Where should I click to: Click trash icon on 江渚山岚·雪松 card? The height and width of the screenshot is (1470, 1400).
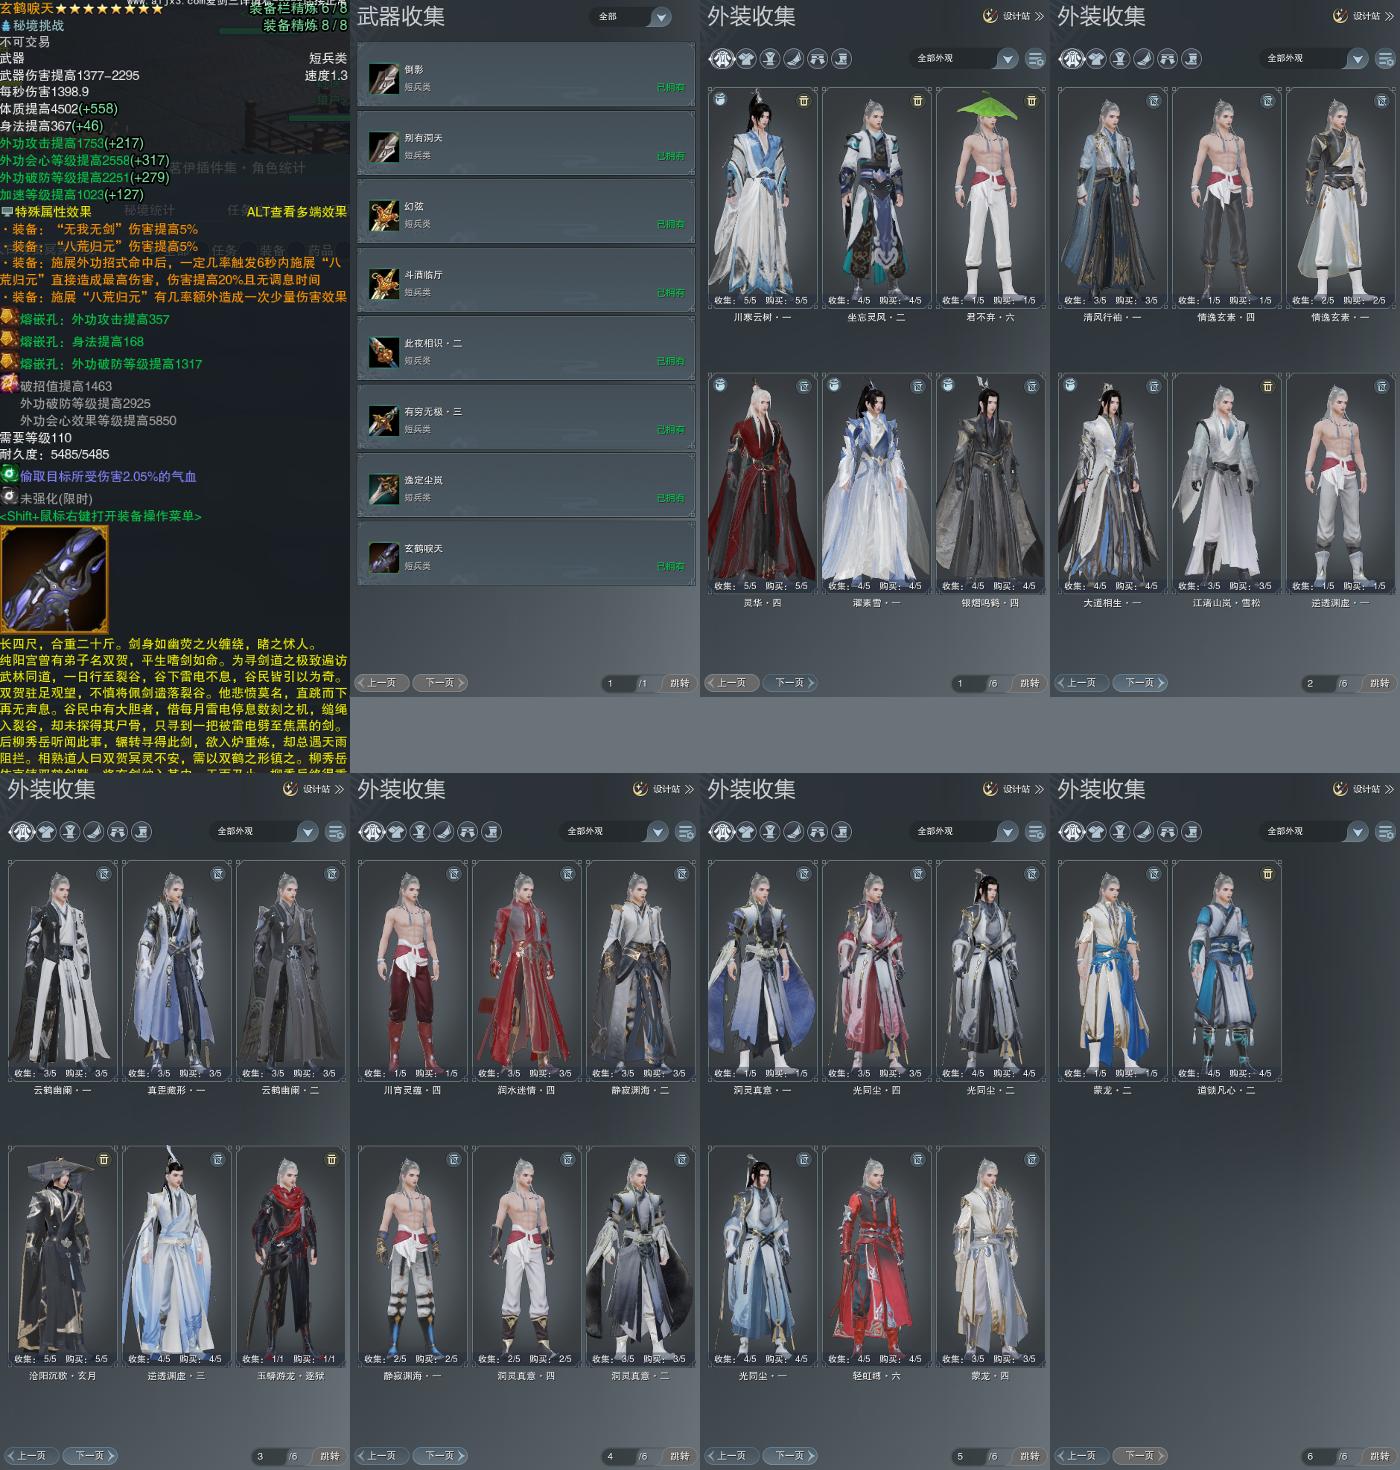tap(1268, 386)
